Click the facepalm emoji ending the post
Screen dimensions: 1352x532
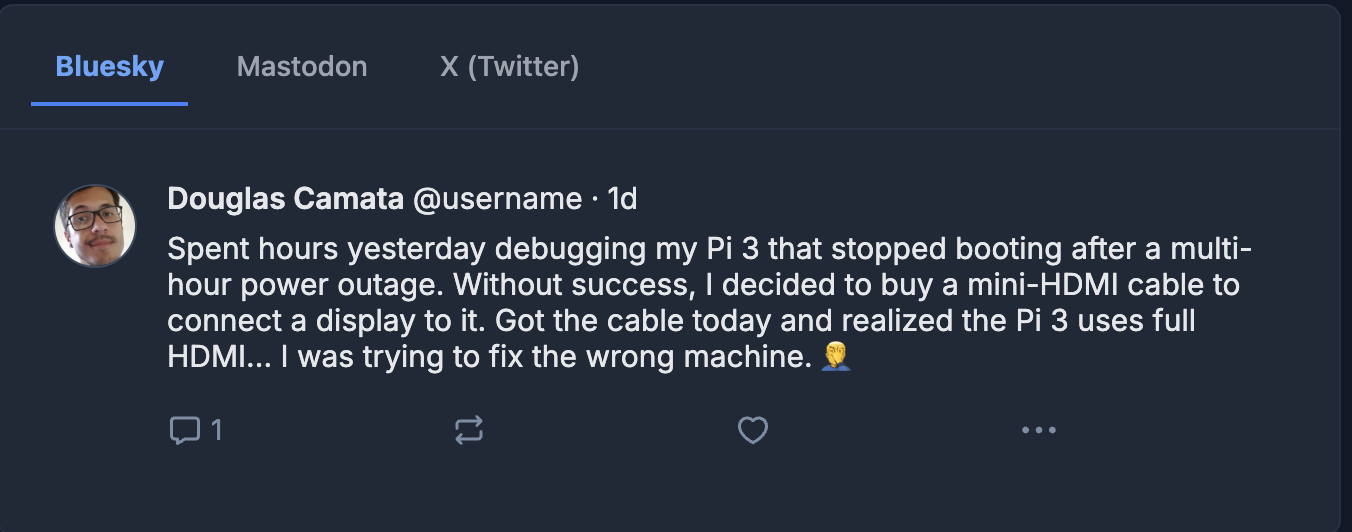tap(835, 357)
